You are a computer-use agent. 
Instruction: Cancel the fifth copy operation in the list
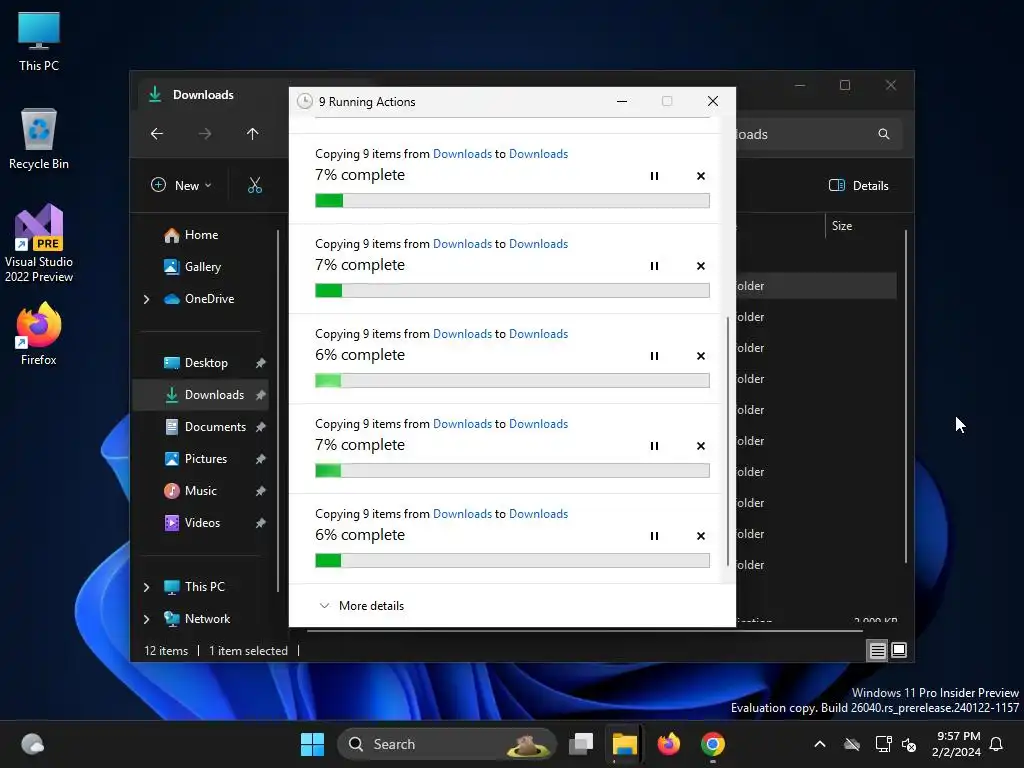click(x=701, y=536)
